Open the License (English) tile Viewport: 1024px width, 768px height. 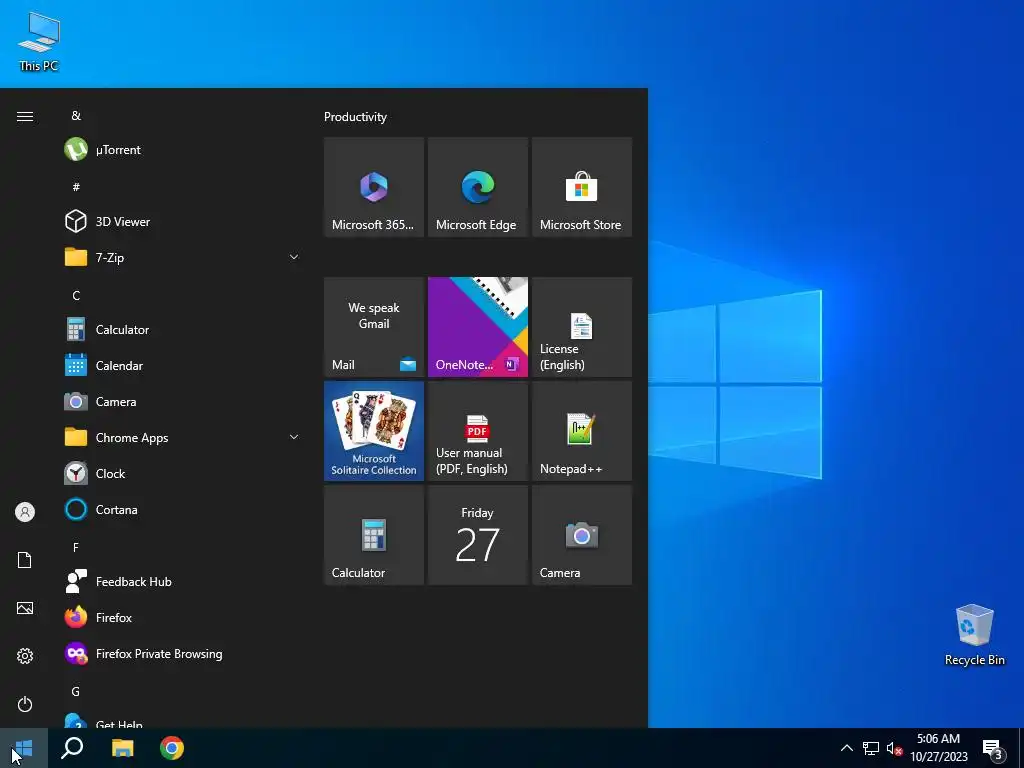(x=582, y=327)
